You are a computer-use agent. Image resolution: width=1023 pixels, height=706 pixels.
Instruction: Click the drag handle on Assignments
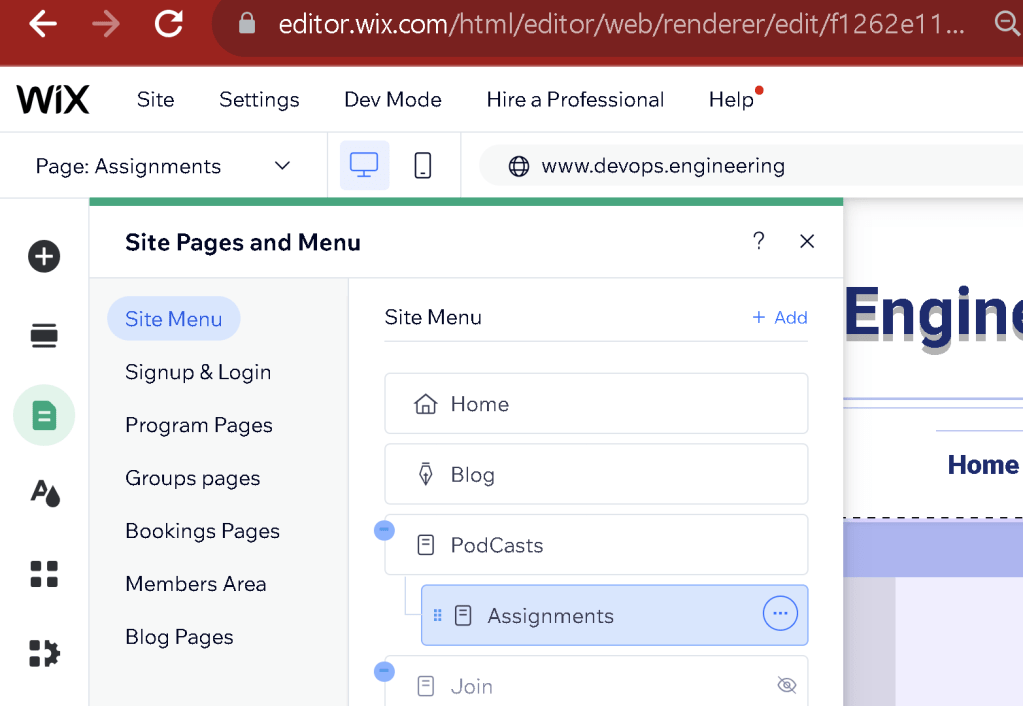tap(438, 615)
